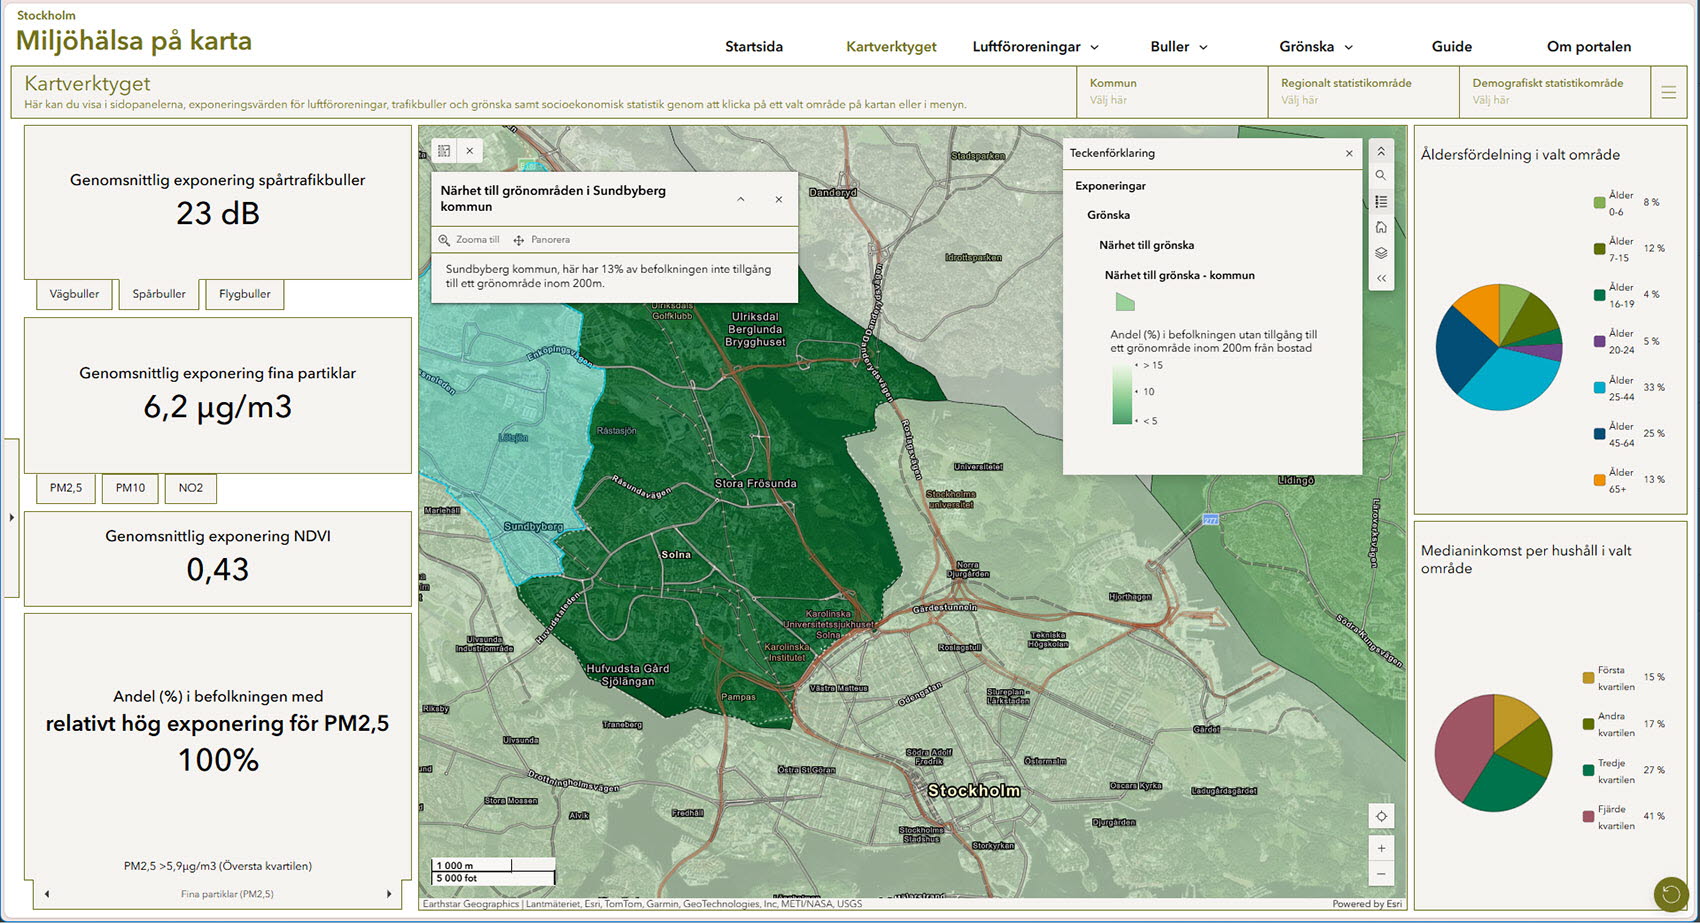Switch particle view to PM10
1700x923 pixels.
(x=130, y=488)
